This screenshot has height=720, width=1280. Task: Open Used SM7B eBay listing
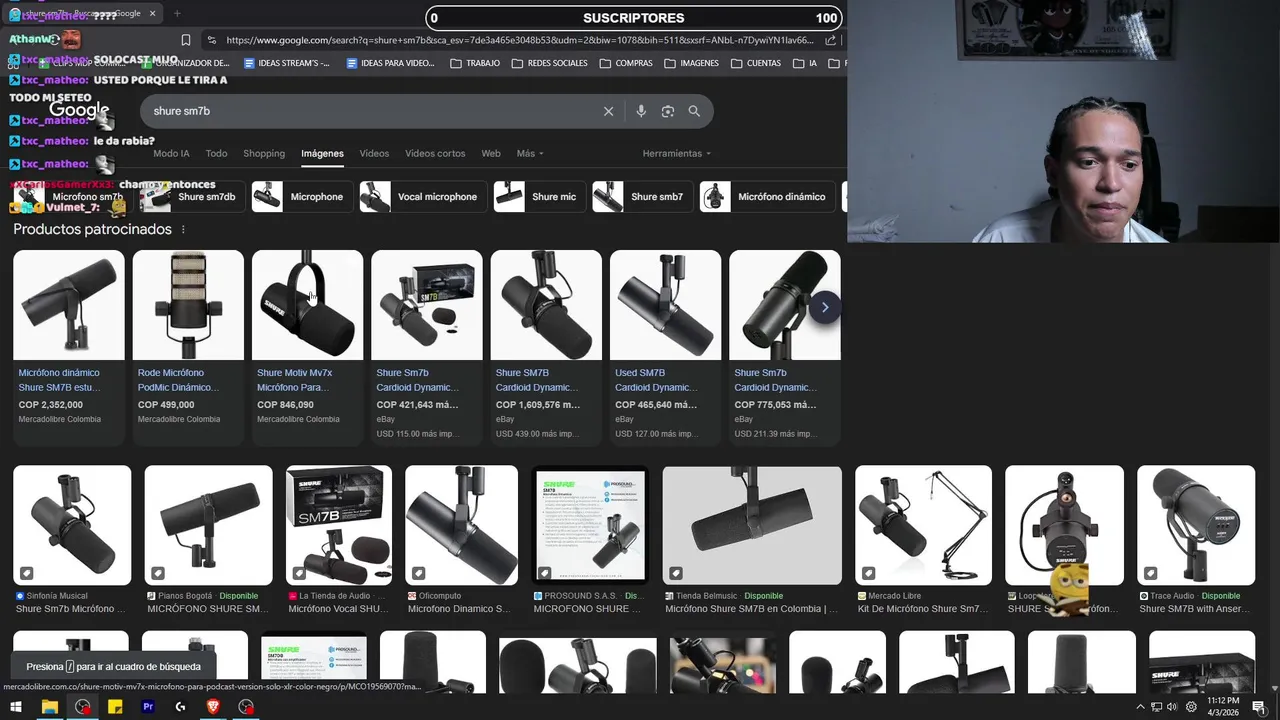[665, 346]
